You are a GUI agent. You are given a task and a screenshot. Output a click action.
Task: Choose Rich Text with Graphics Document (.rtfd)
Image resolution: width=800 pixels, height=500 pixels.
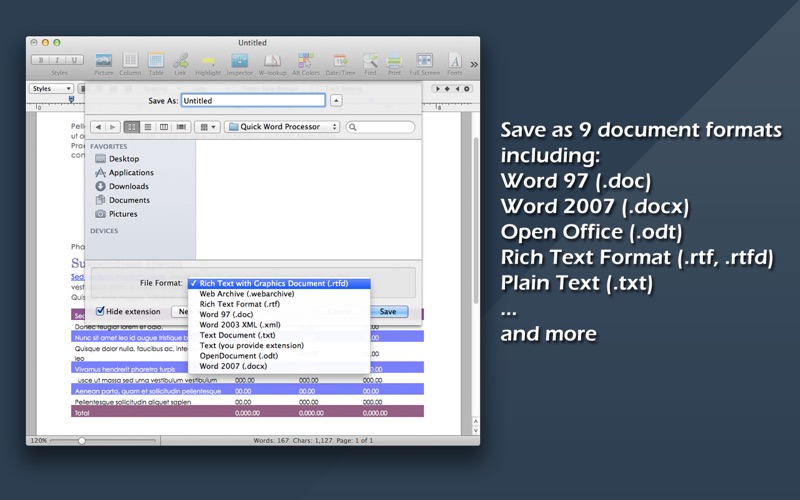pyautogui.click(x=279, y=283)
